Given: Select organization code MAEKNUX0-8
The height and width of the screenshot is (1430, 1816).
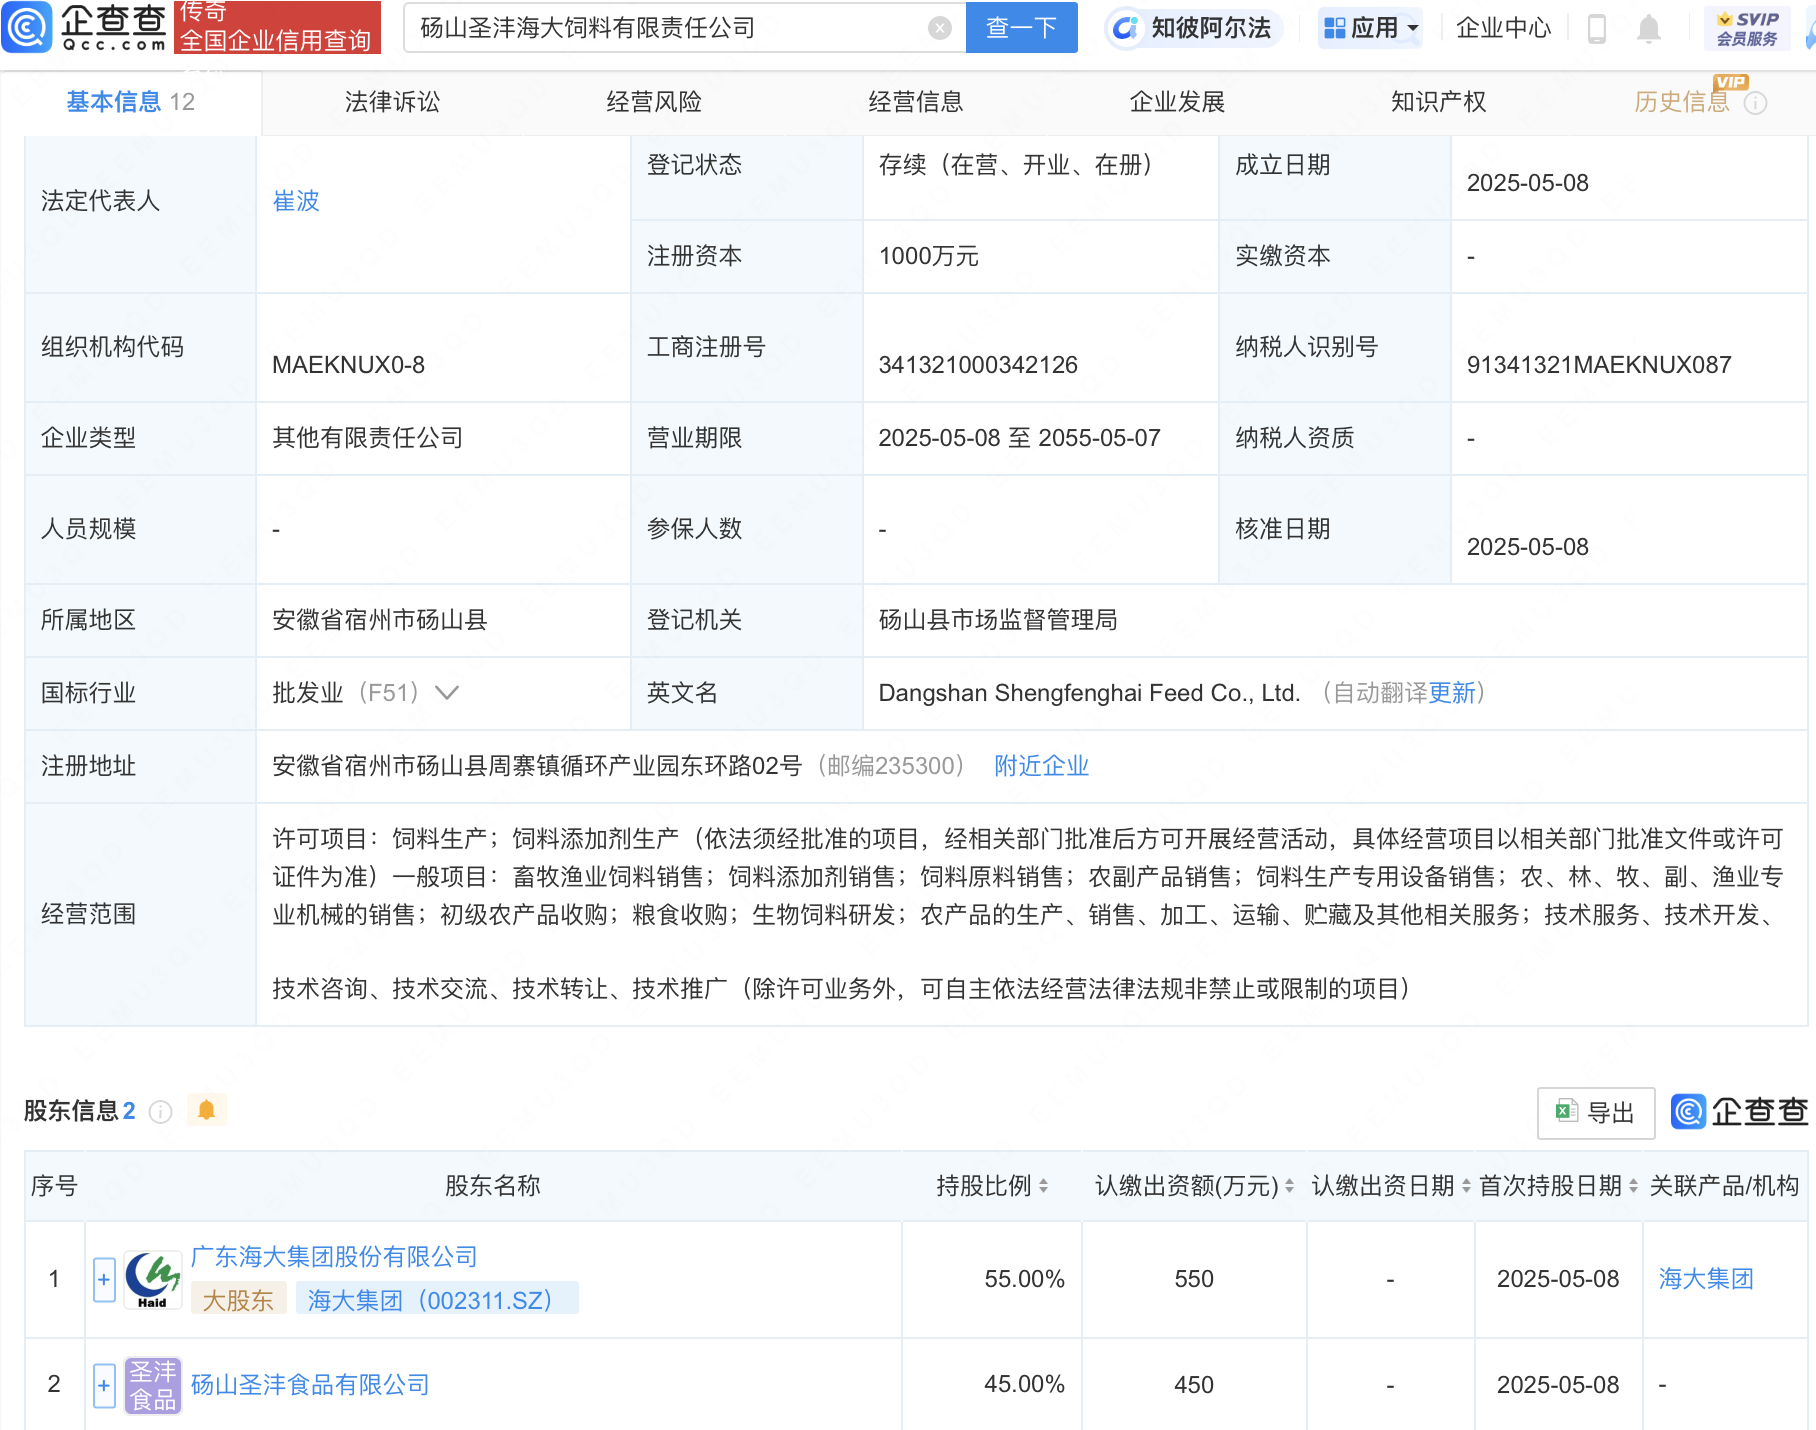Looking at the screenshot, I should 348,365.
